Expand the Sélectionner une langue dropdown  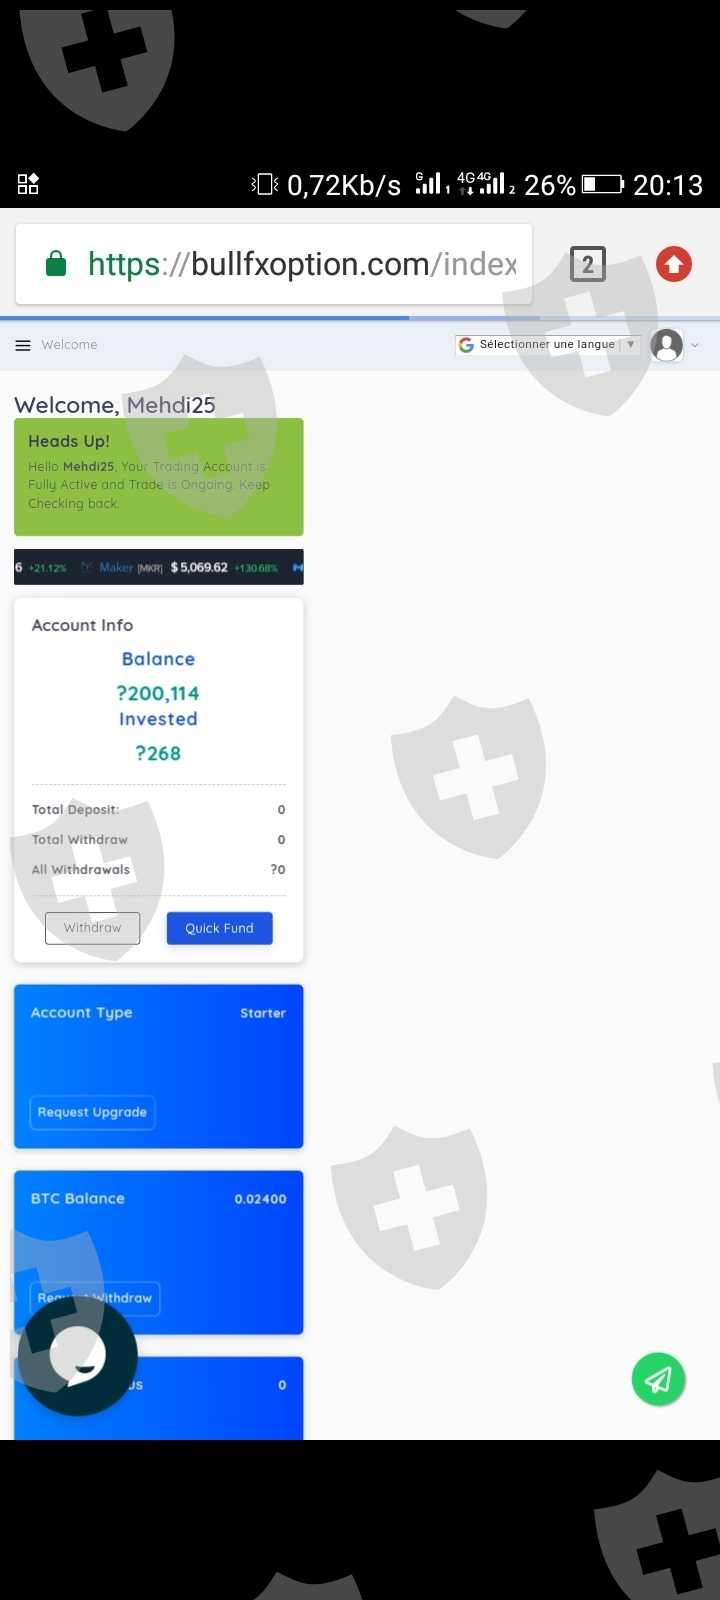point(548,345)
